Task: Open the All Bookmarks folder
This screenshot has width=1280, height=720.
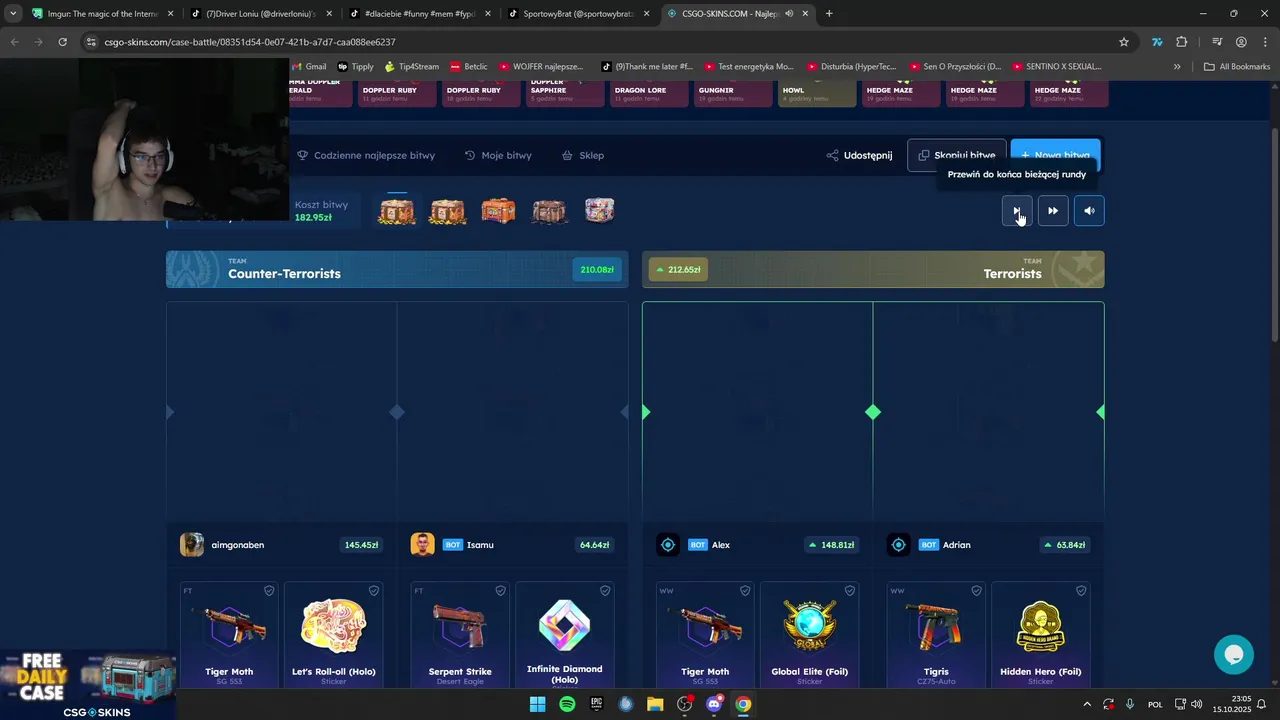Action: 1237,67
